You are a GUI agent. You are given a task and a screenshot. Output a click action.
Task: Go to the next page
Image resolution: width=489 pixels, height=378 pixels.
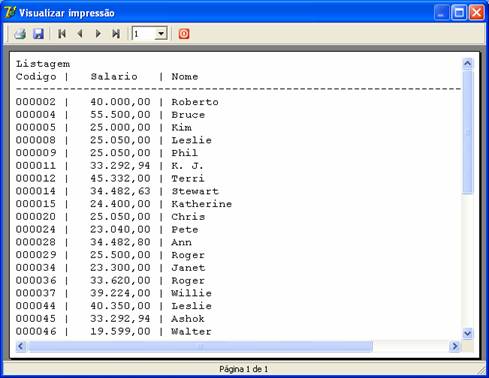click(x=98, y=34)
